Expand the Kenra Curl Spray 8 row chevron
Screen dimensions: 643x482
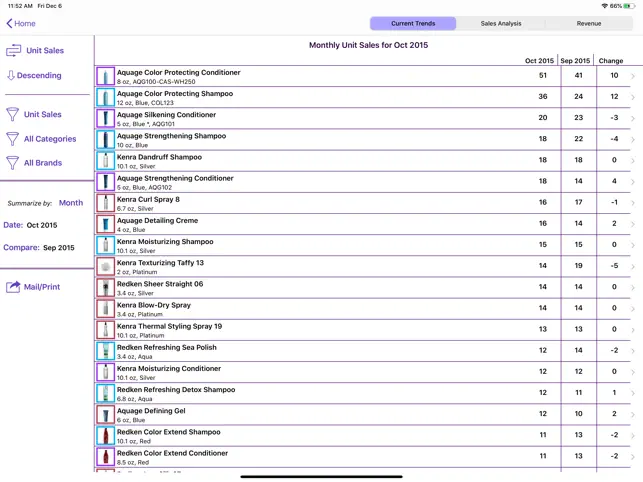633,203
